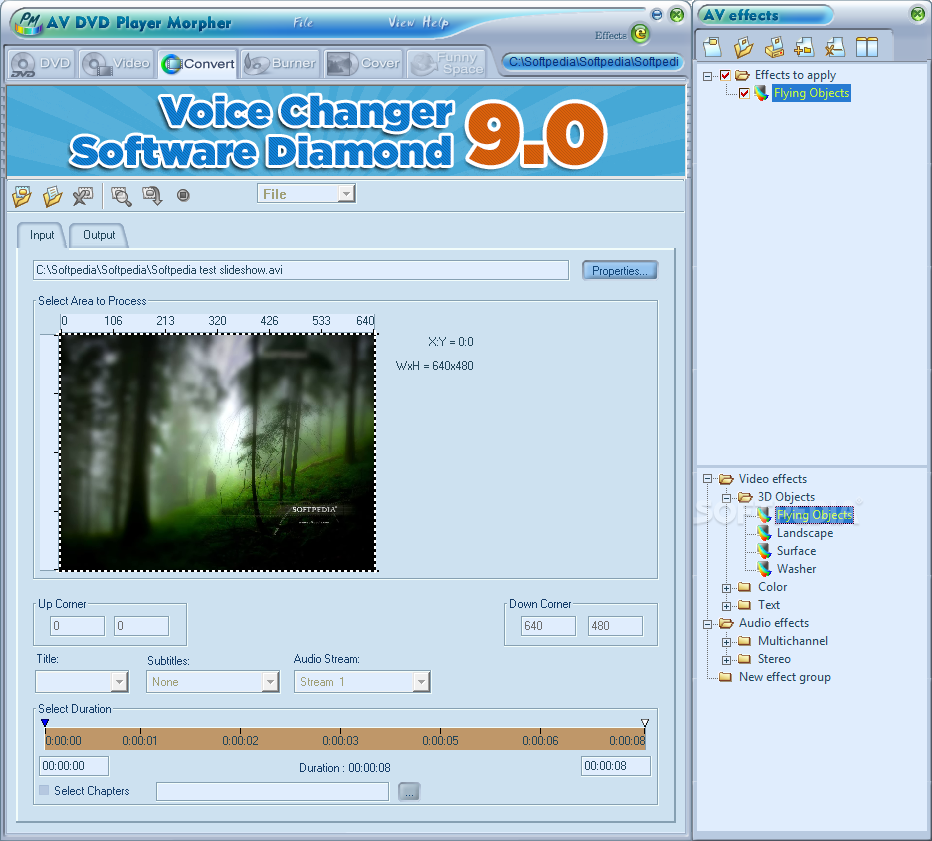Open the Subtitles dropdown showing None

270,681
